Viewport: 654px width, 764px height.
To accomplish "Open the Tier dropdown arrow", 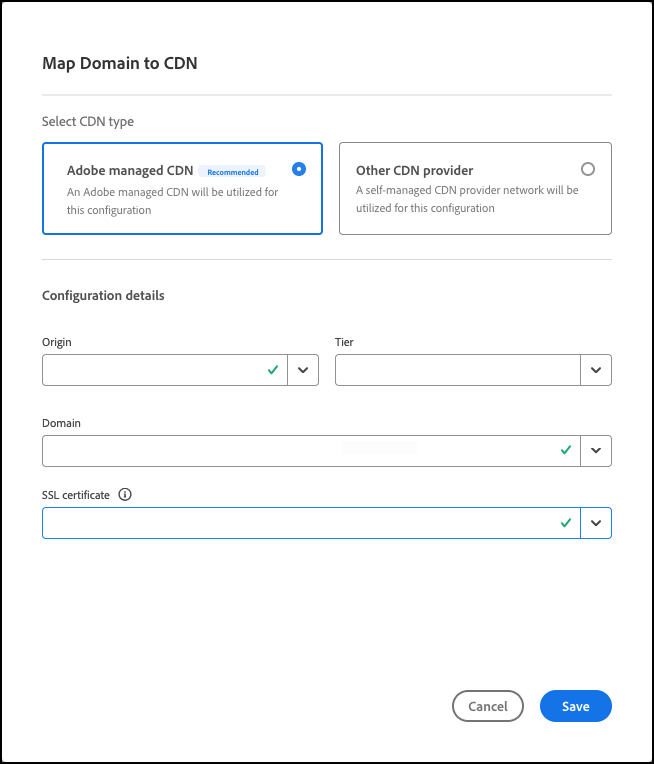I will [596, 370].
